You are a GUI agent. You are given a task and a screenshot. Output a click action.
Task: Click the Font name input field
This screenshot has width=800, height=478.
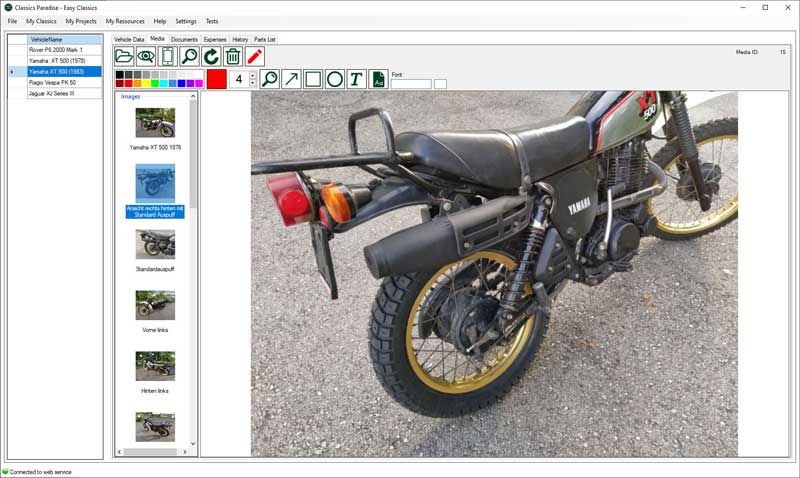point(411,84)
